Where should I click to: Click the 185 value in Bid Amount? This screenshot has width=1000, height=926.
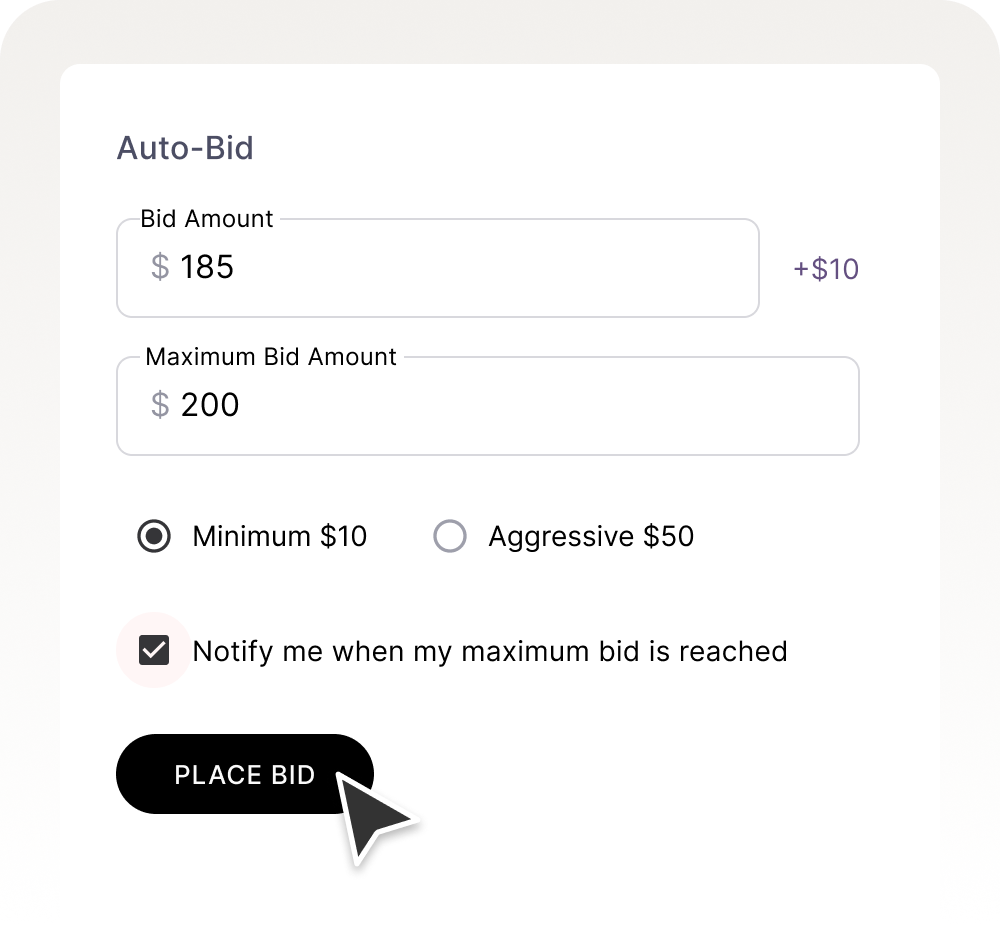207,267
